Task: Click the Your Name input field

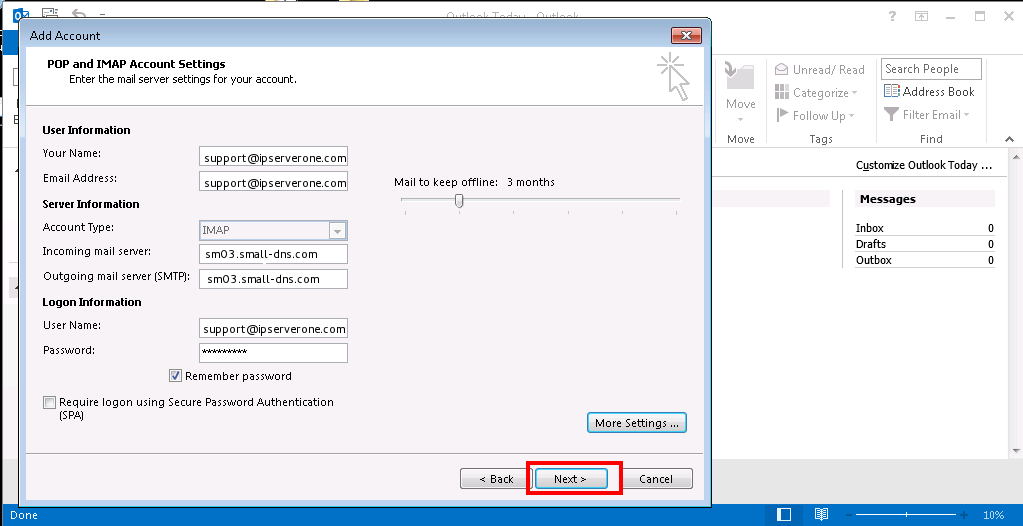Action: (x=273, y=157)
